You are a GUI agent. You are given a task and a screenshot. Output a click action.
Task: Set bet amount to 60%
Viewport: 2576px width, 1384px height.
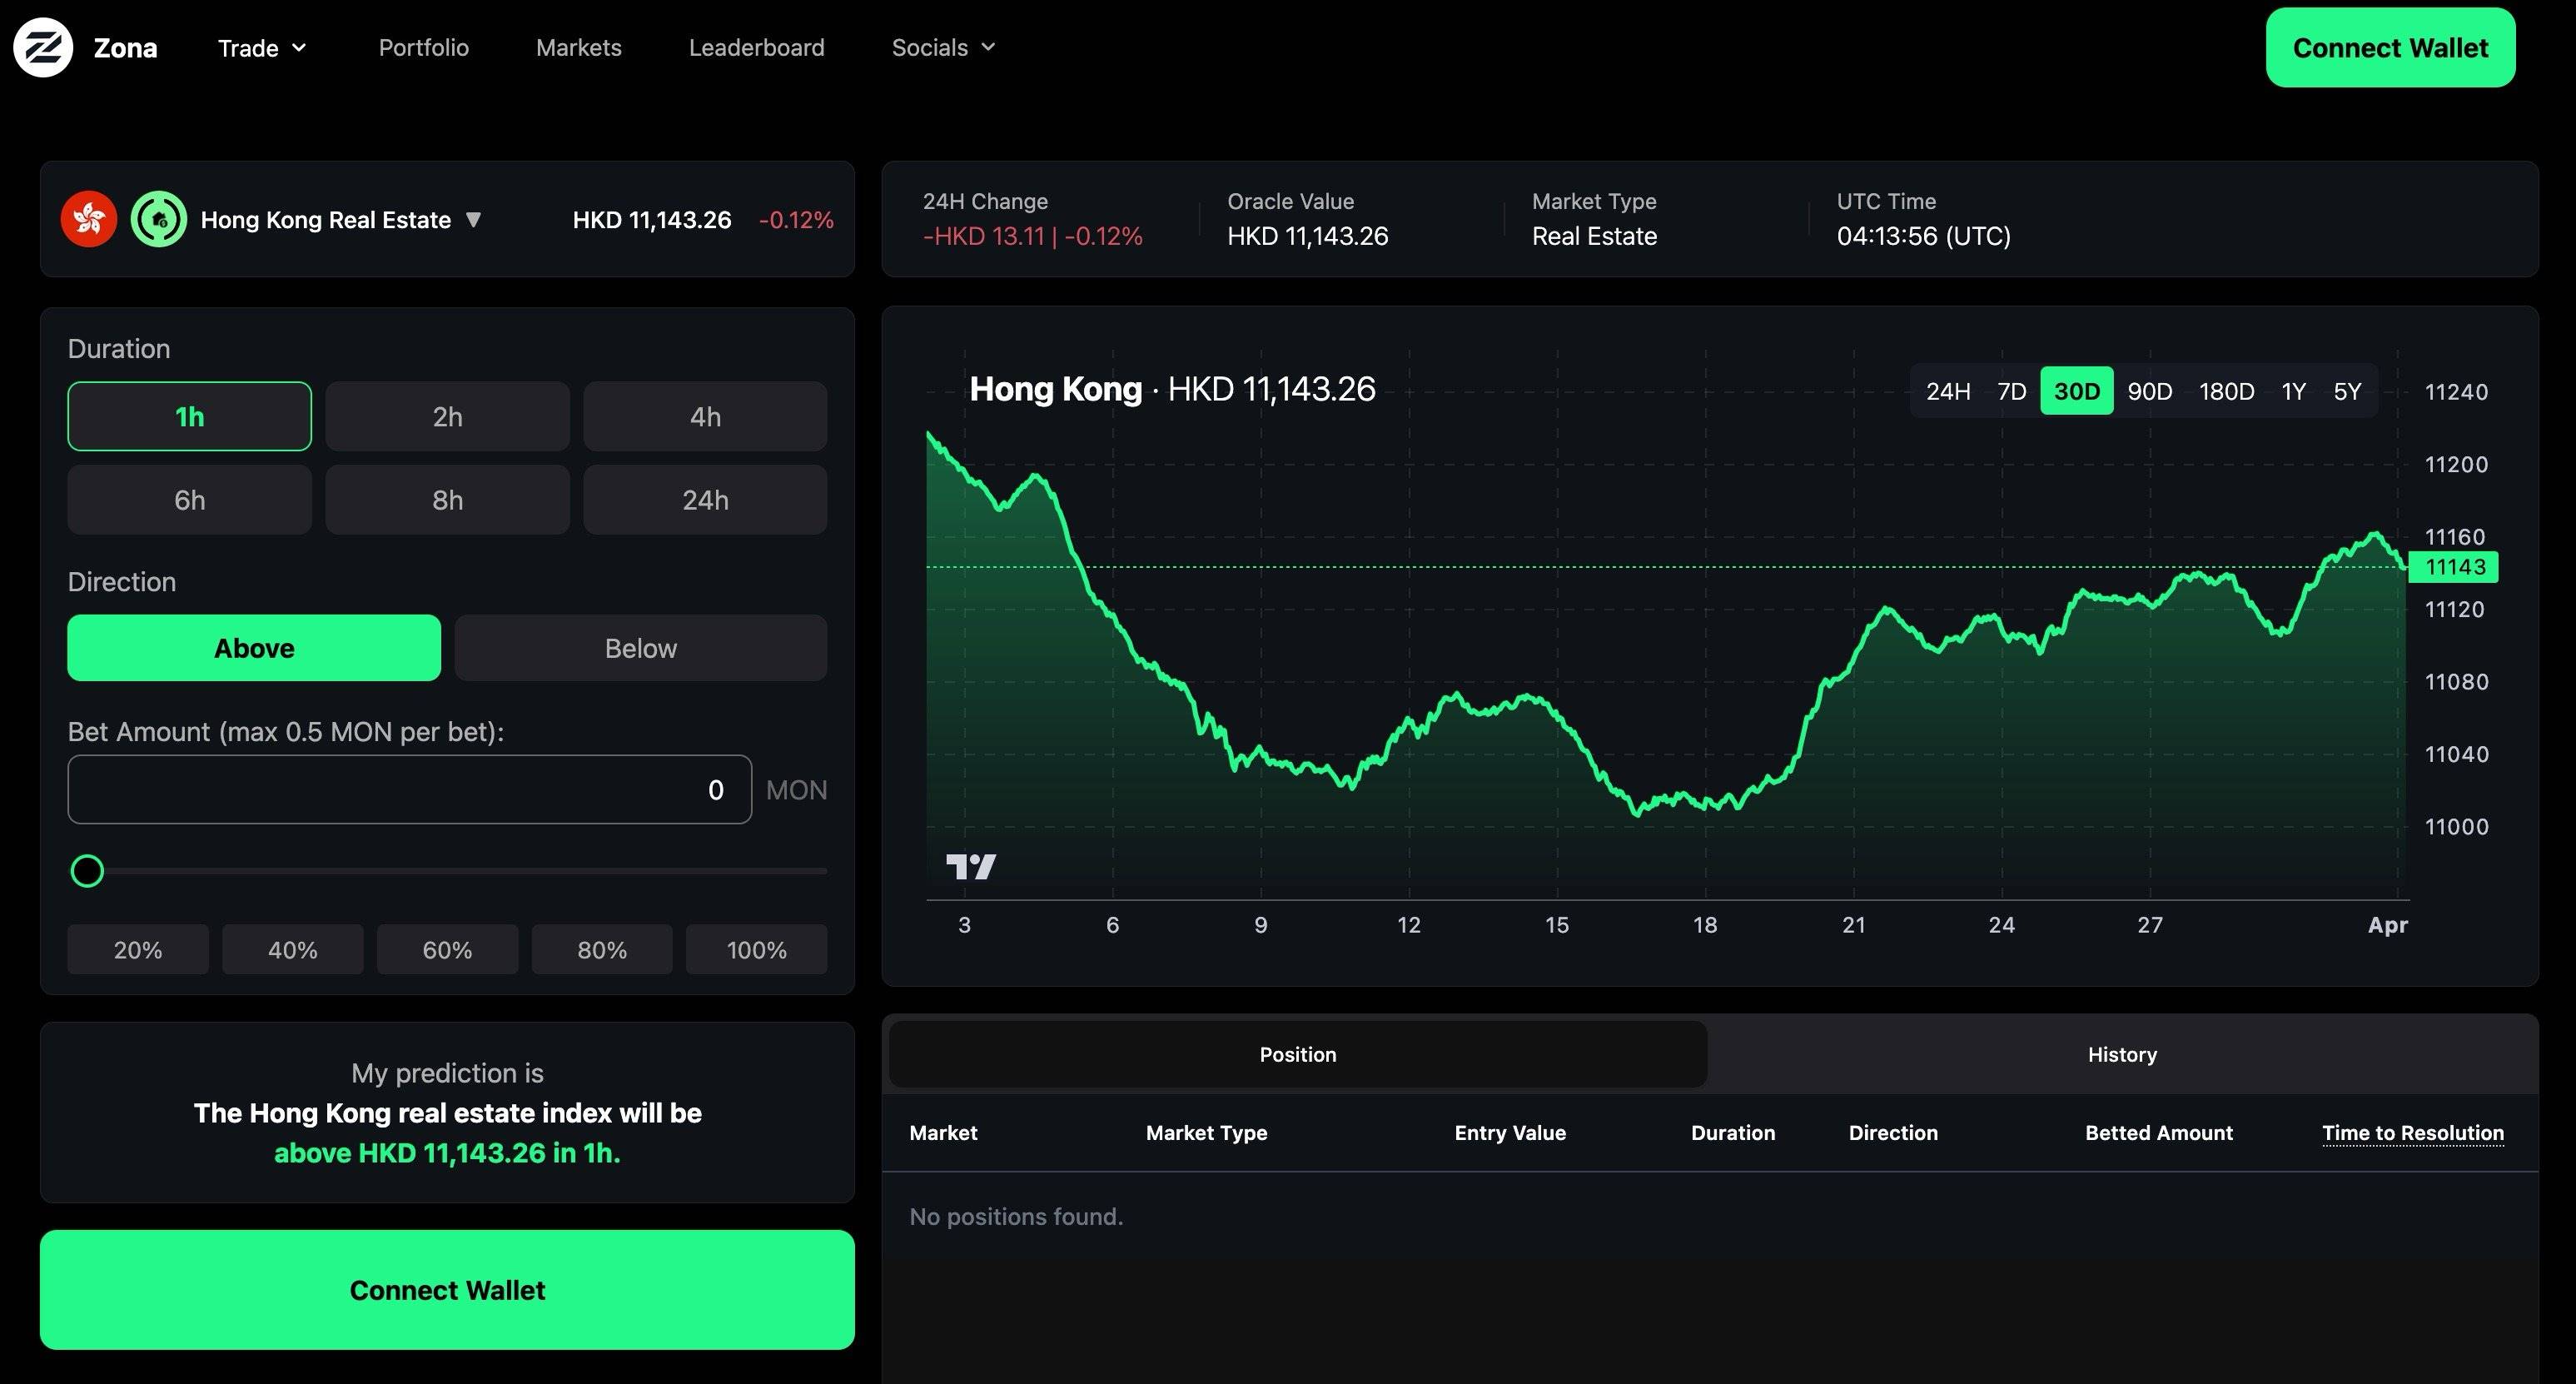pyautogui.click(x=447, y=950)
